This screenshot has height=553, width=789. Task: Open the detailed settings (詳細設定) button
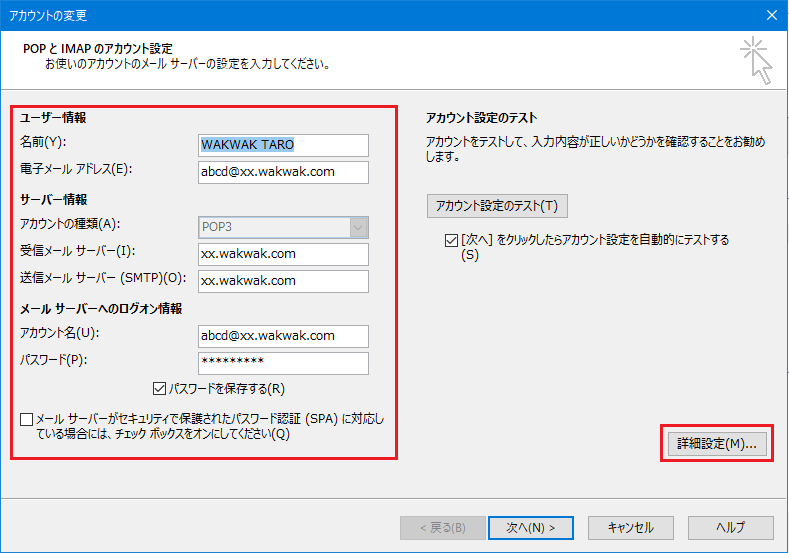point(715,444)
